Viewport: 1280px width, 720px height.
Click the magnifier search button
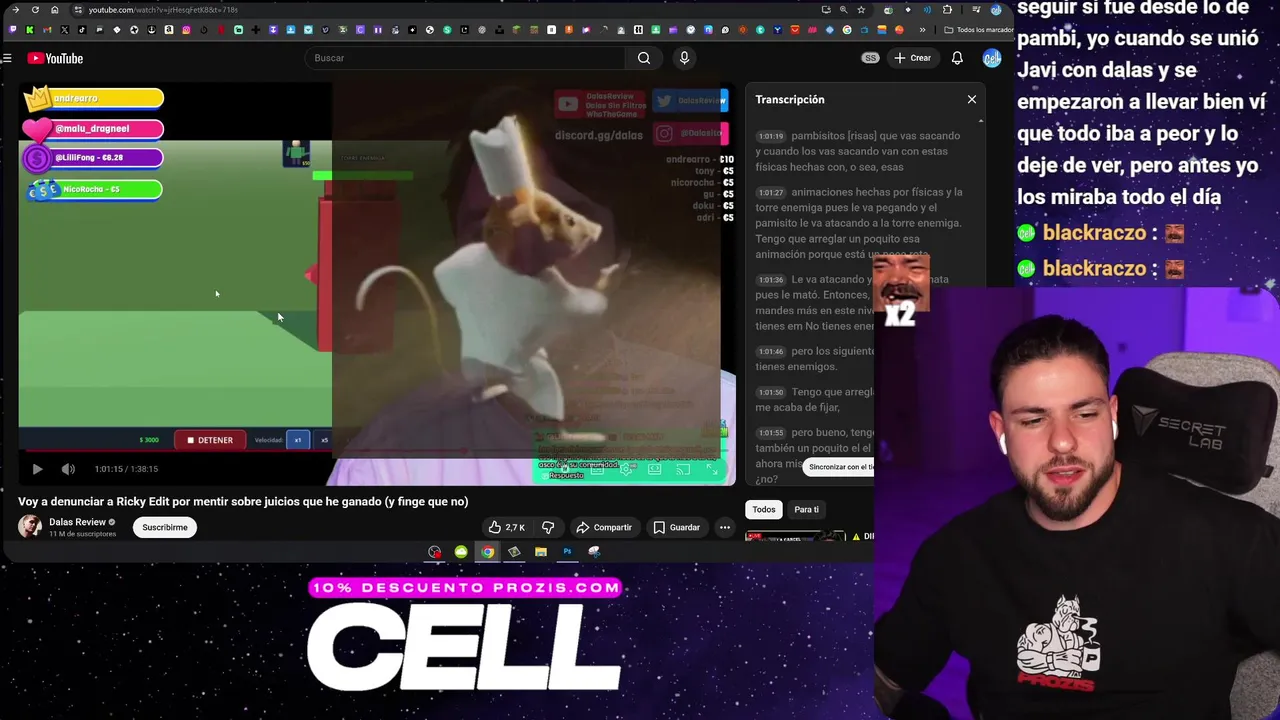point(644,58)
